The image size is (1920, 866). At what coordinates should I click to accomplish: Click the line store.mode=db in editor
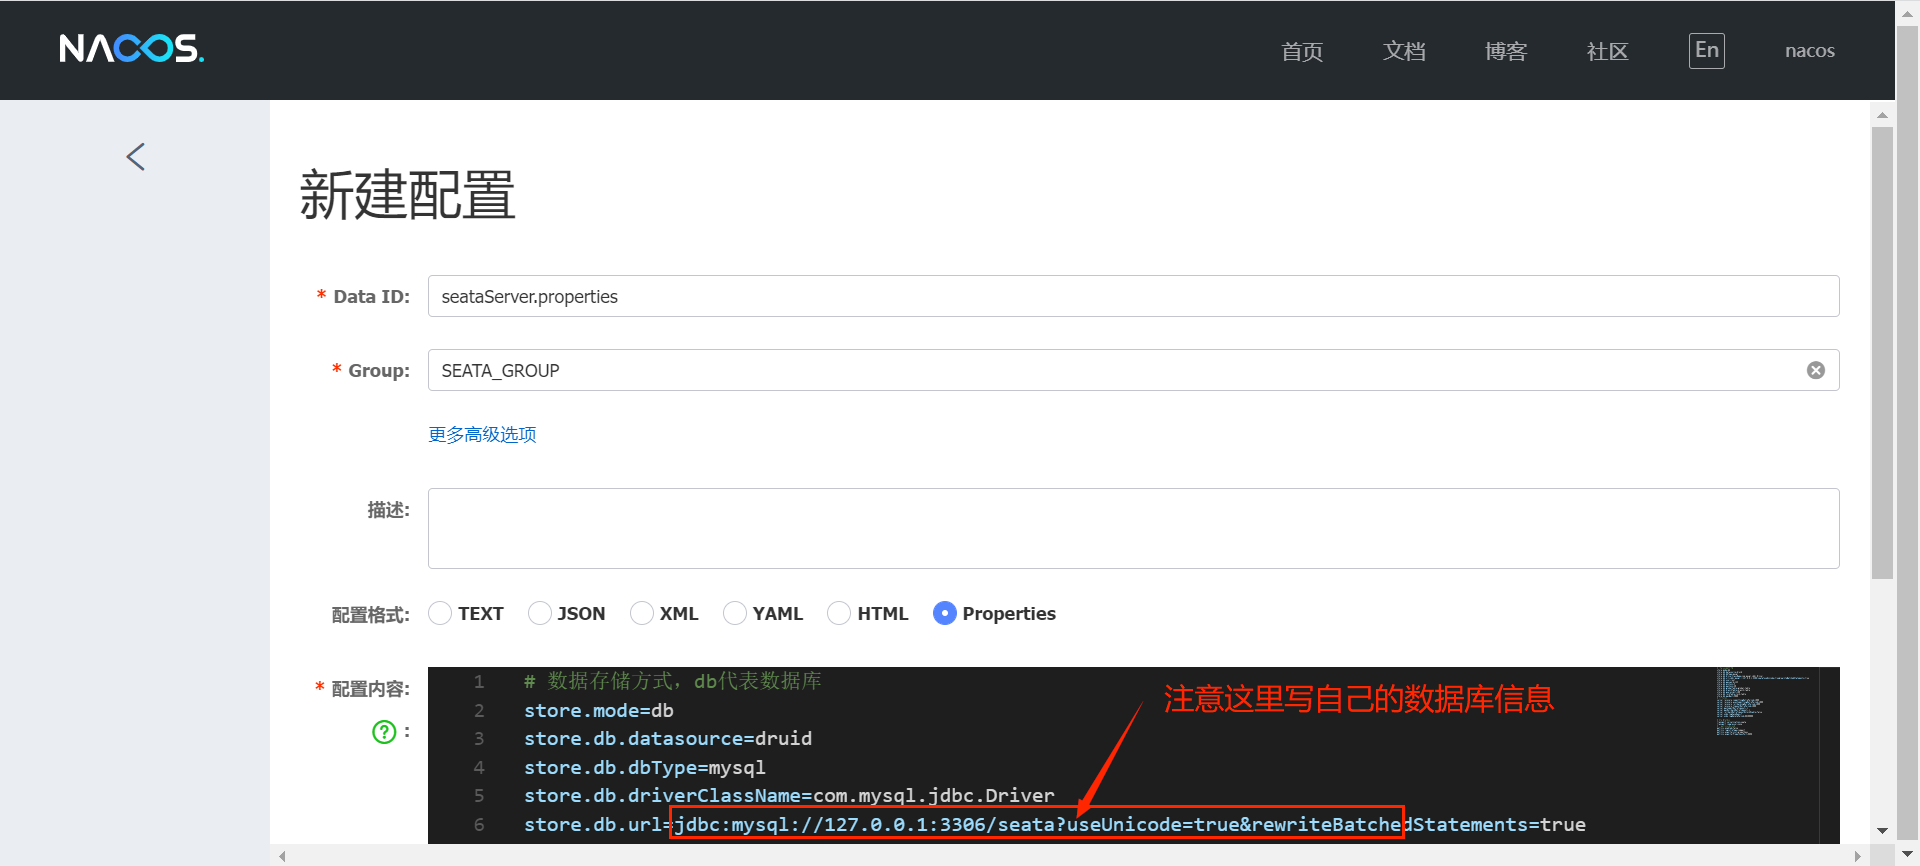[x=599, y=710]
